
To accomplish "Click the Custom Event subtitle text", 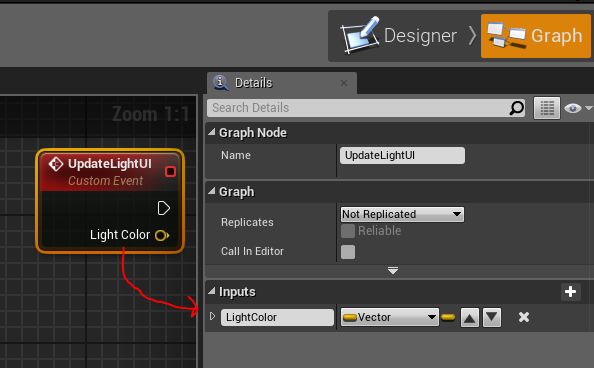I will (x=106, y=181).
